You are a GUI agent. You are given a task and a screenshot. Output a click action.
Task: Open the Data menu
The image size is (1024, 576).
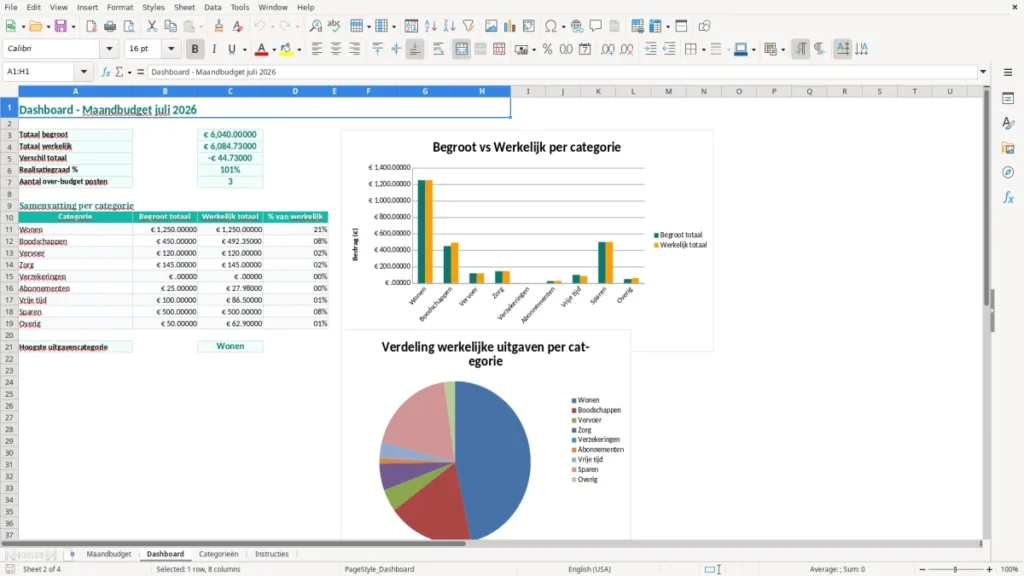212,7
